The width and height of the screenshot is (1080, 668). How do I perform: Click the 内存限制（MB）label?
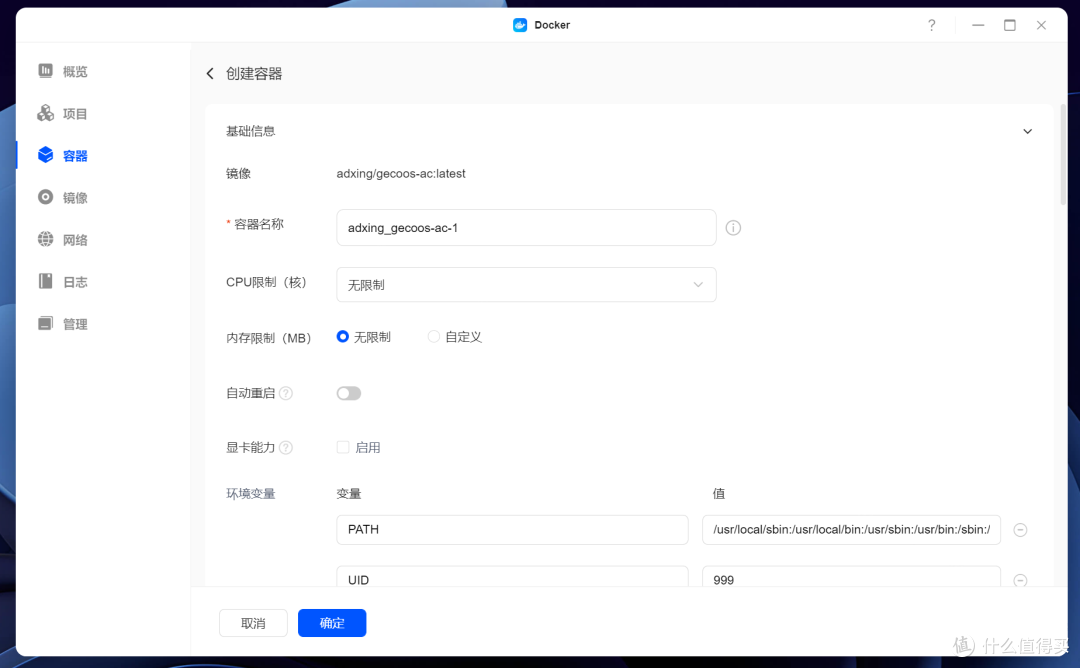coord(269,337)
